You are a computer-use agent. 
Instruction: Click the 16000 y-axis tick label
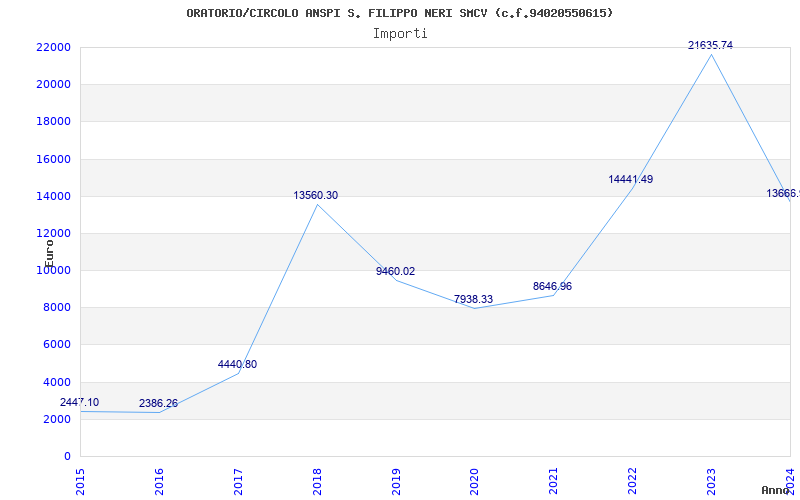(53, 159)
